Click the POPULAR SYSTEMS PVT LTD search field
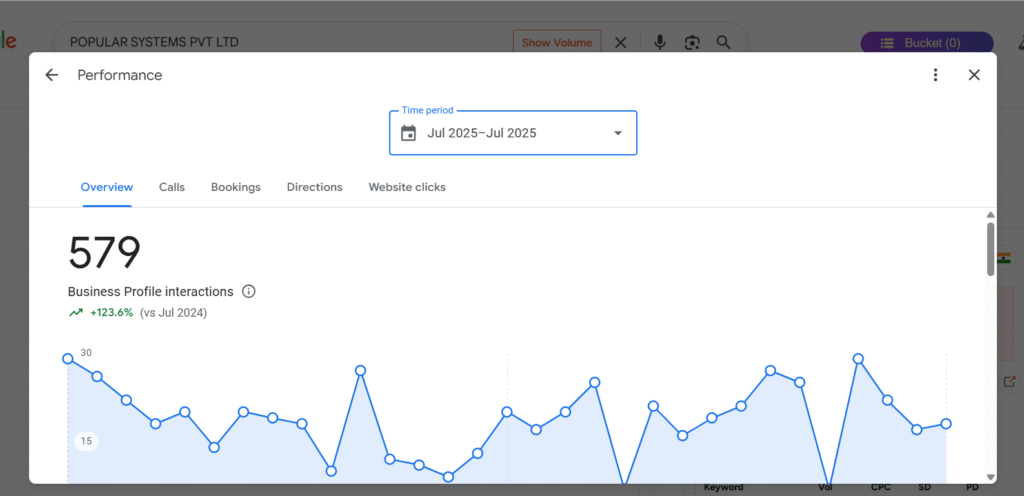 tap(280, 43)
